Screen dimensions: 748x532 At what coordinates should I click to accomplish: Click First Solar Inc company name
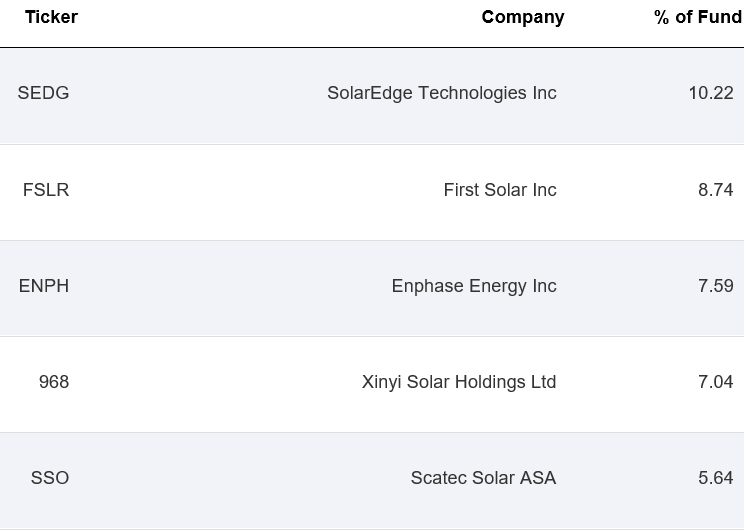[499, 190]
